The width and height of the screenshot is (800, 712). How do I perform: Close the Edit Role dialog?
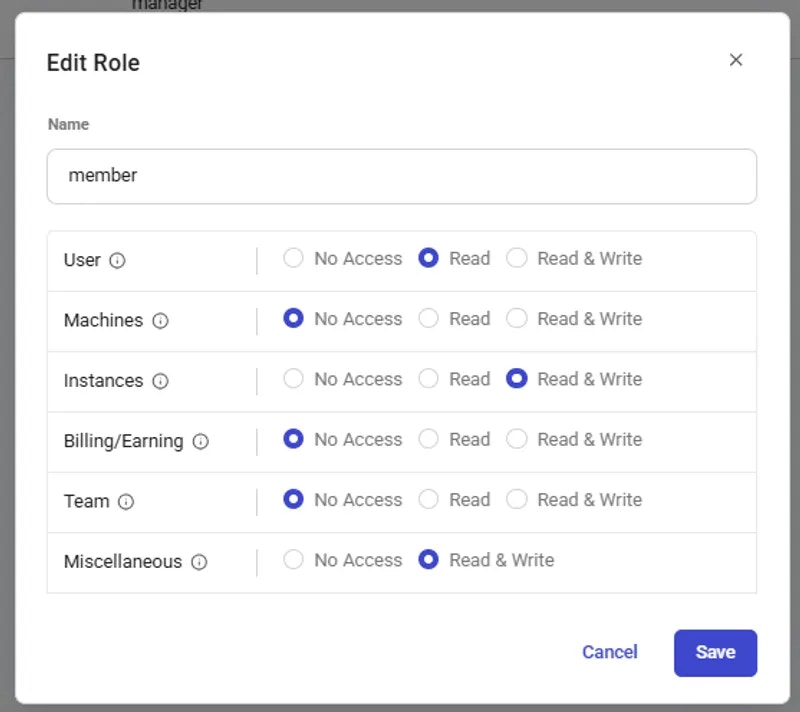tap(736, 60)
